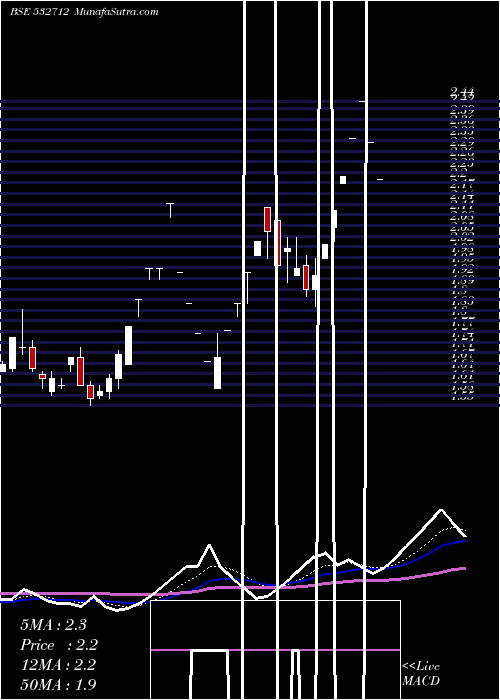Click the 2.44 price axis label
The image size is (500, 700).
[x=462, y=91]
